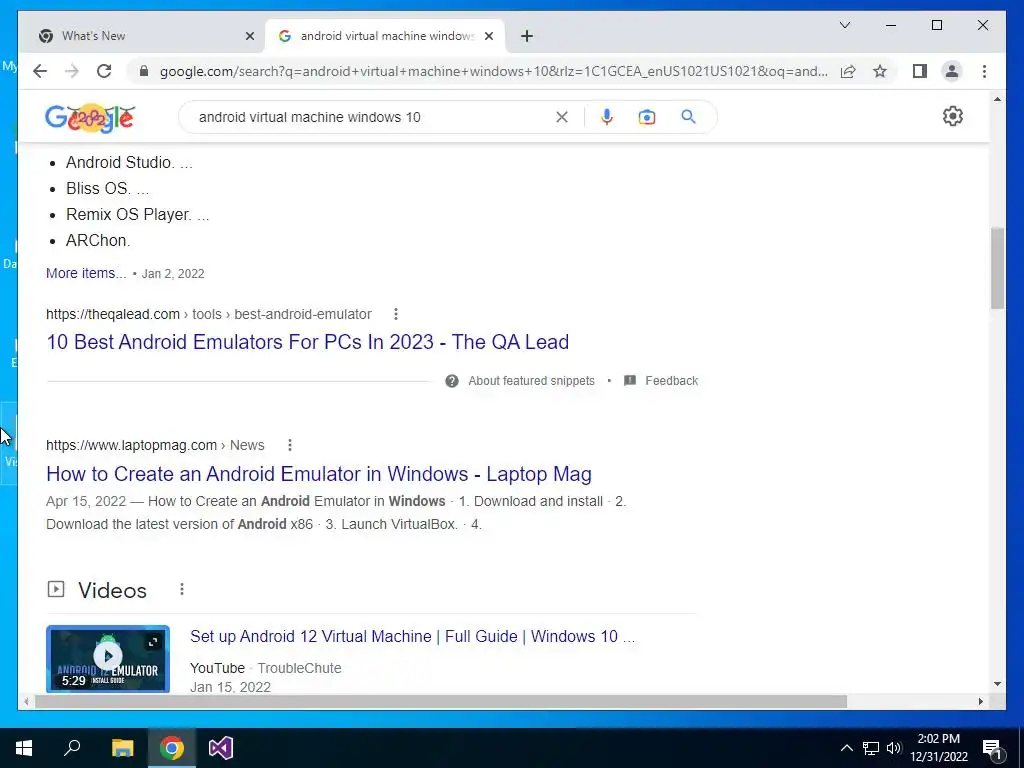Click the right arrow of horizontal scrollbar
The height and width of the screenshot is (768, 1024).
point(981,701)
